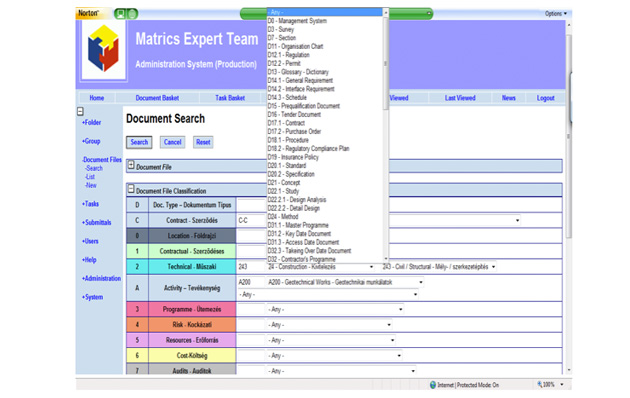Choose D20.1 - Standard in the dropdown list
The height and width of the screenshot is (398, 630).
tap(287, 165)
